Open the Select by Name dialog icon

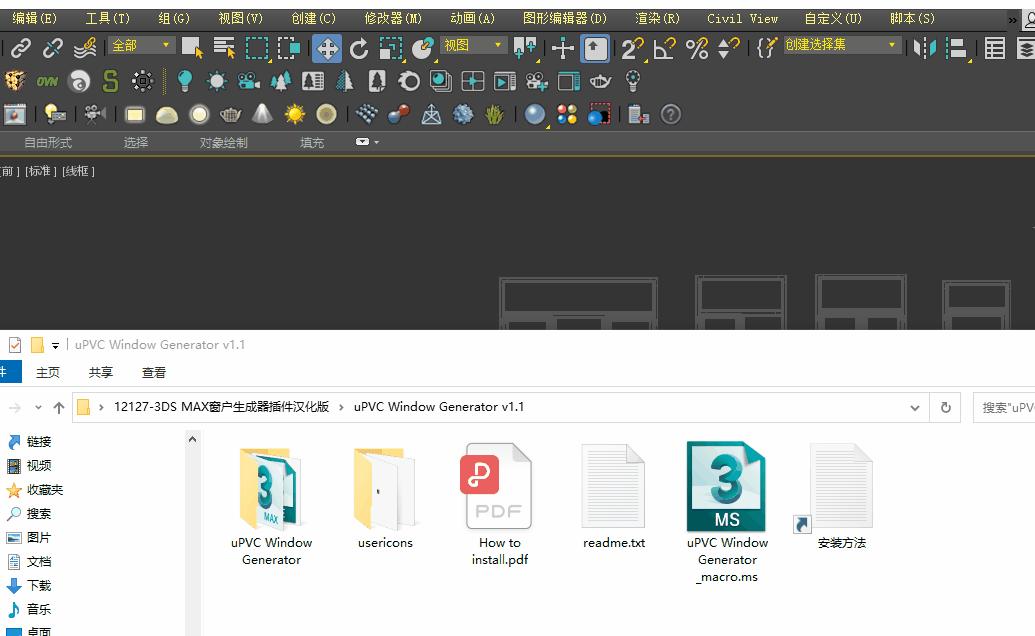[225, 44]
